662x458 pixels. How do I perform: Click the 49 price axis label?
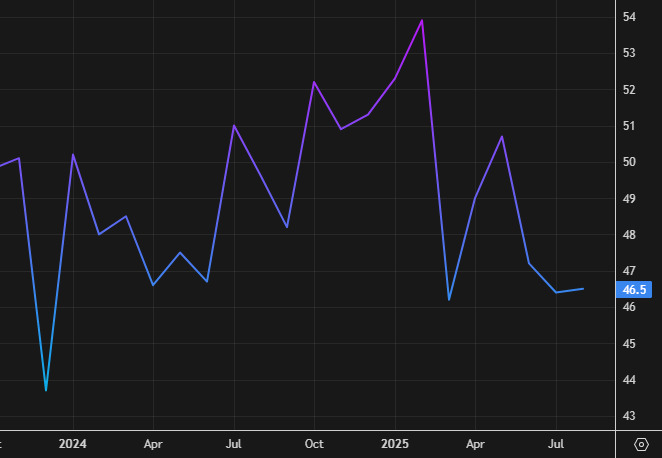629,198
